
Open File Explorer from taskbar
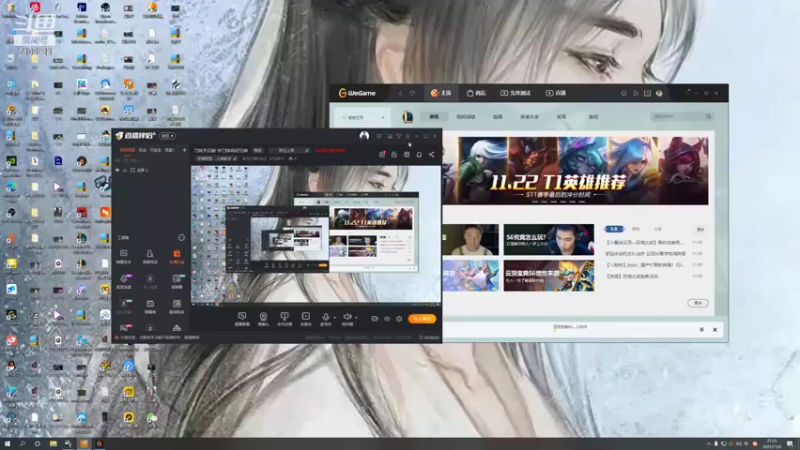click(x=53, y=444)
